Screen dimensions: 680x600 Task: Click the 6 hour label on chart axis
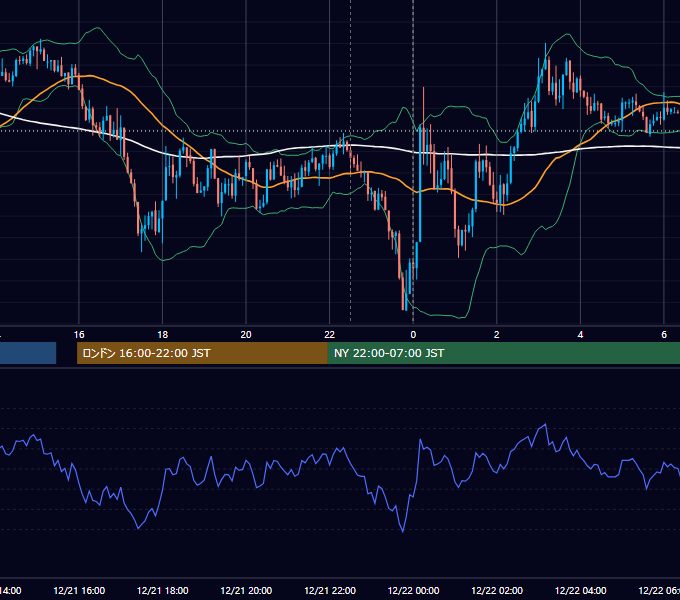tap(664, 335)
